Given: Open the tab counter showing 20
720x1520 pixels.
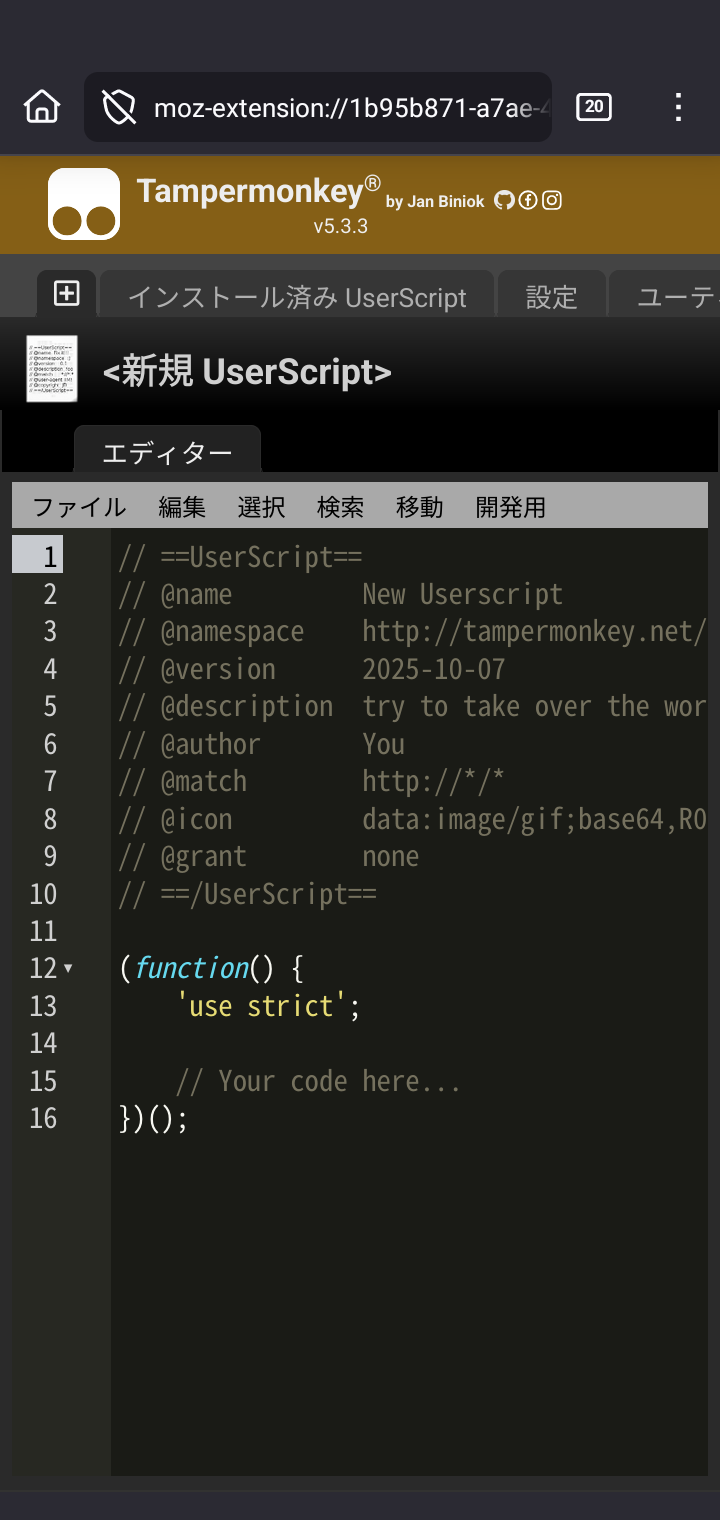Looking at the screenshot, I should [x=594, y=107].
